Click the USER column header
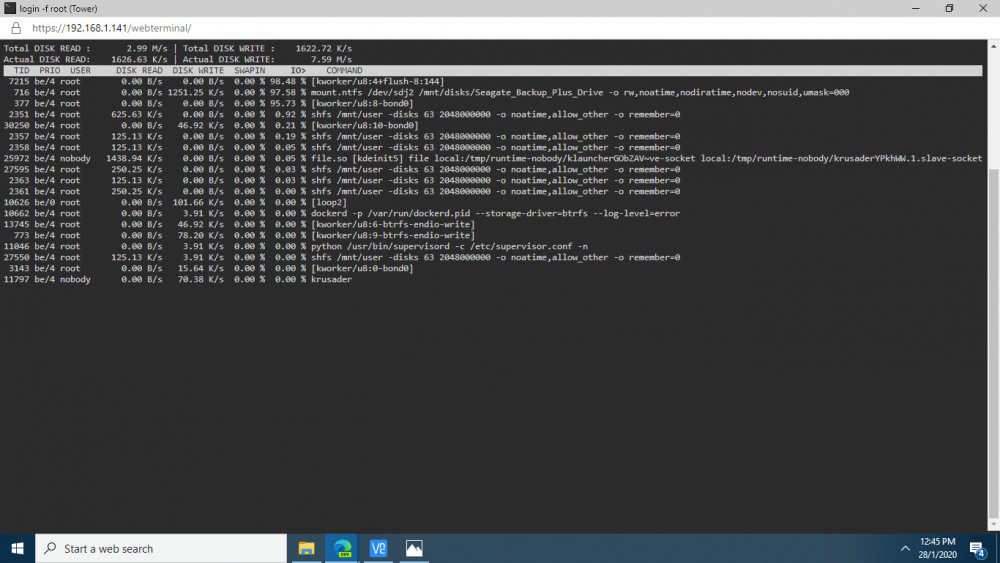Image resolution: width=1000 pixels, height=563 pixels. tap(80, 71)
